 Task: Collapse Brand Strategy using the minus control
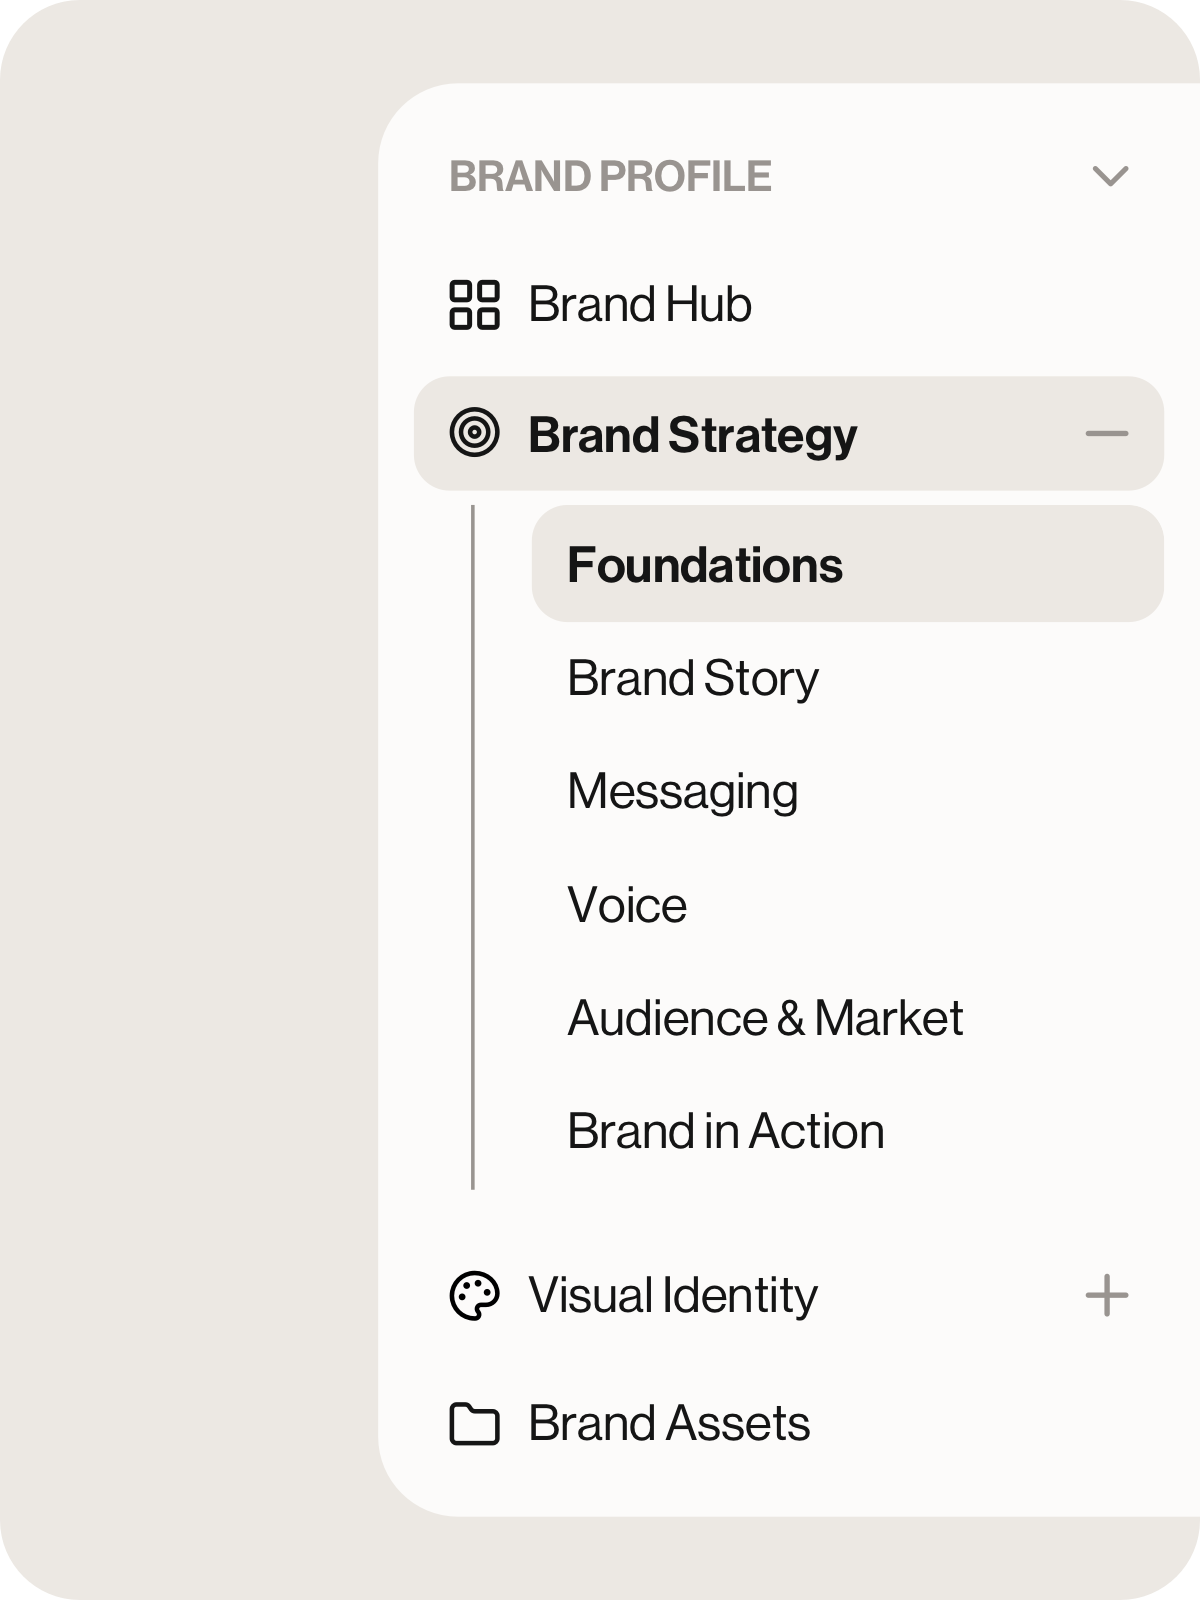click(1104, 434)
